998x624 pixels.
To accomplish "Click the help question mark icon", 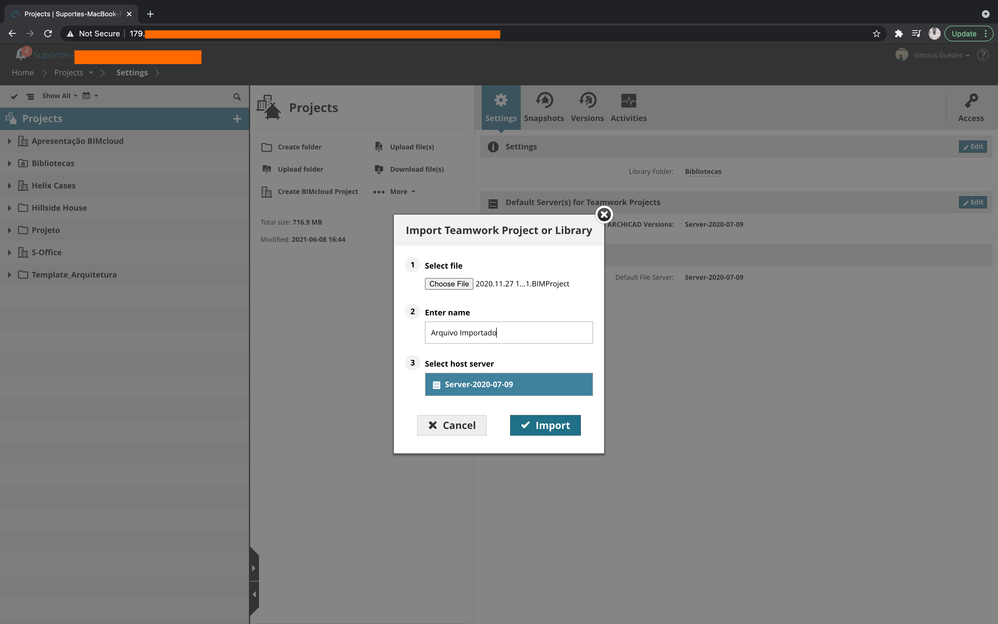I will coord(983,55).
